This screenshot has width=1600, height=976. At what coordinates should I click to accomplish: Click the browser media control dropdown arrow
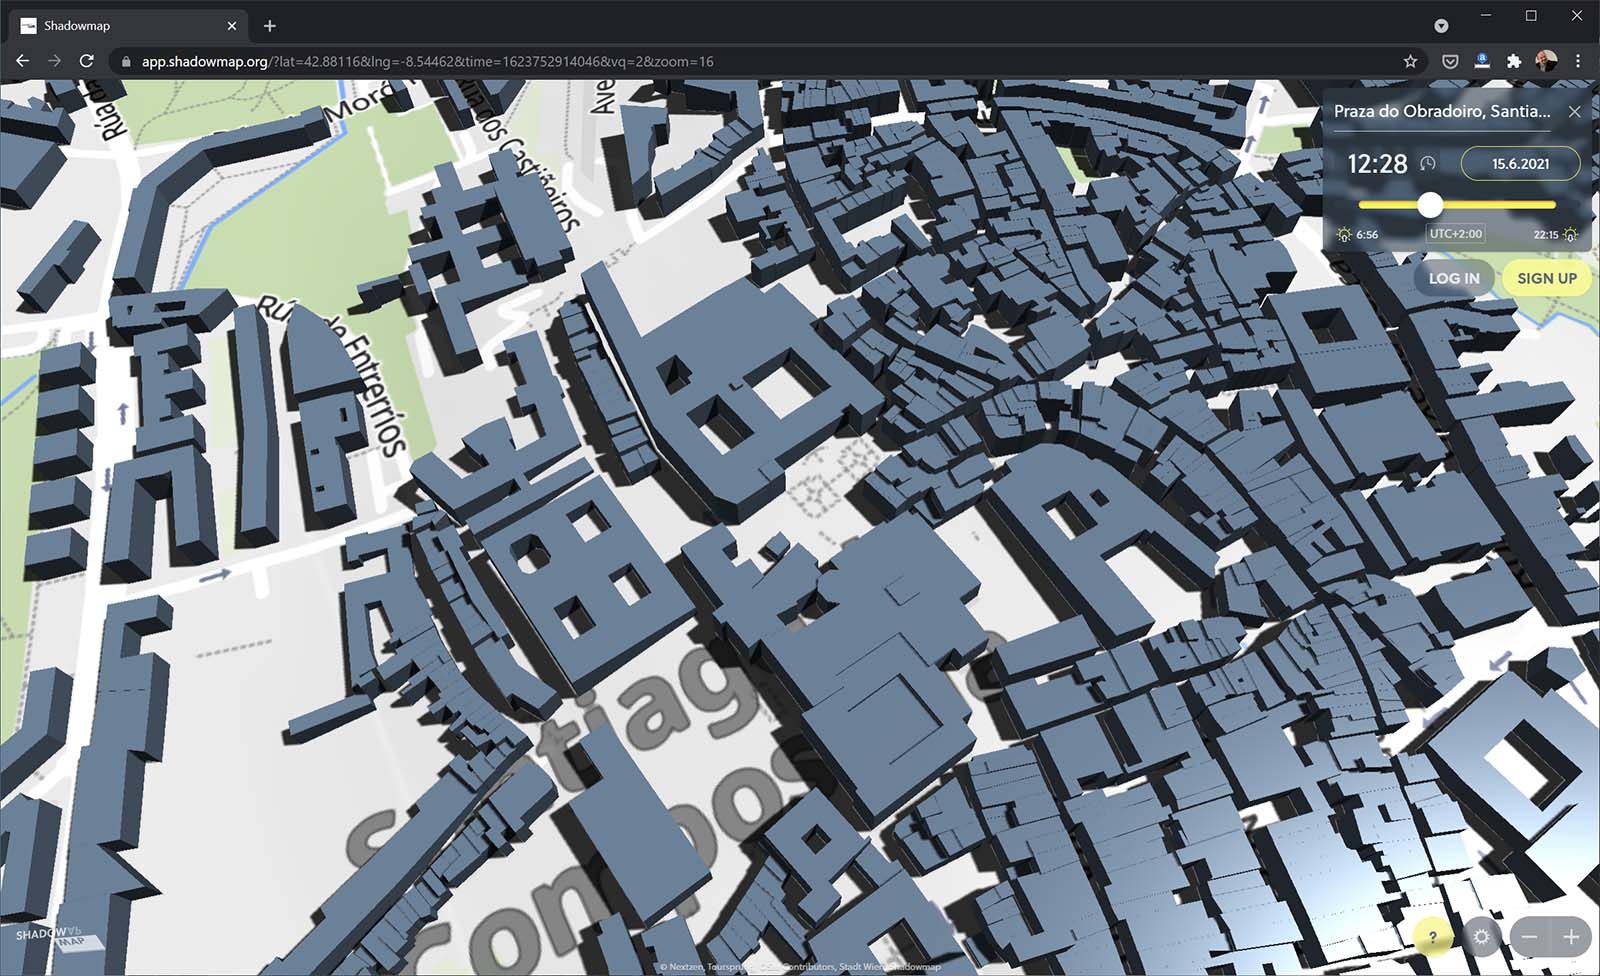[x=1441, y=26]
